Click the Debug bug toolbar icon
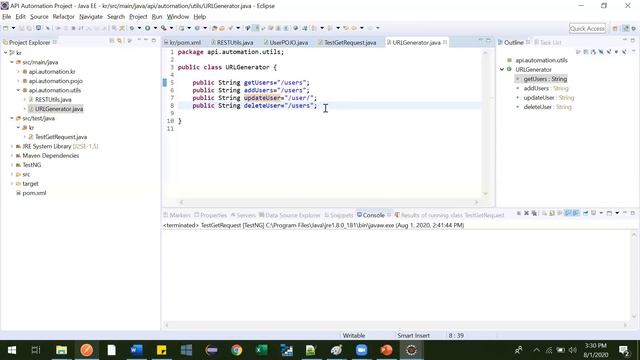Screen dimensions: 640x360 (x=132, y=28)
